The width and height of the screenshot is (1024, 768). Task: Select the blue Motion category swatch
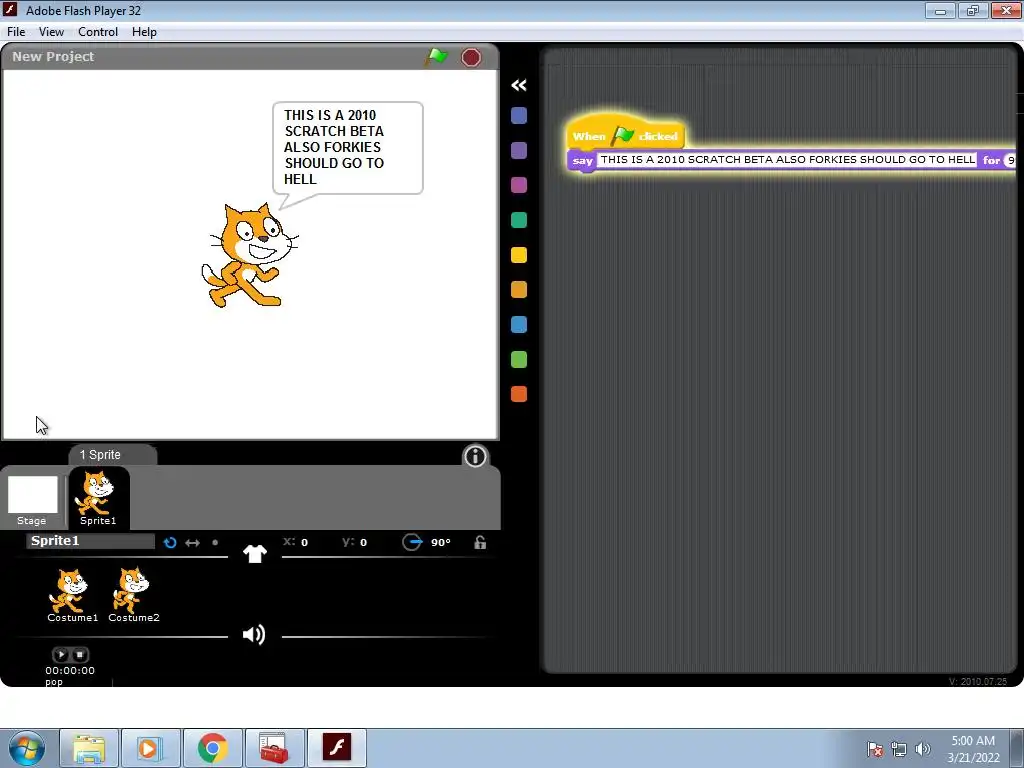[519, 116]
